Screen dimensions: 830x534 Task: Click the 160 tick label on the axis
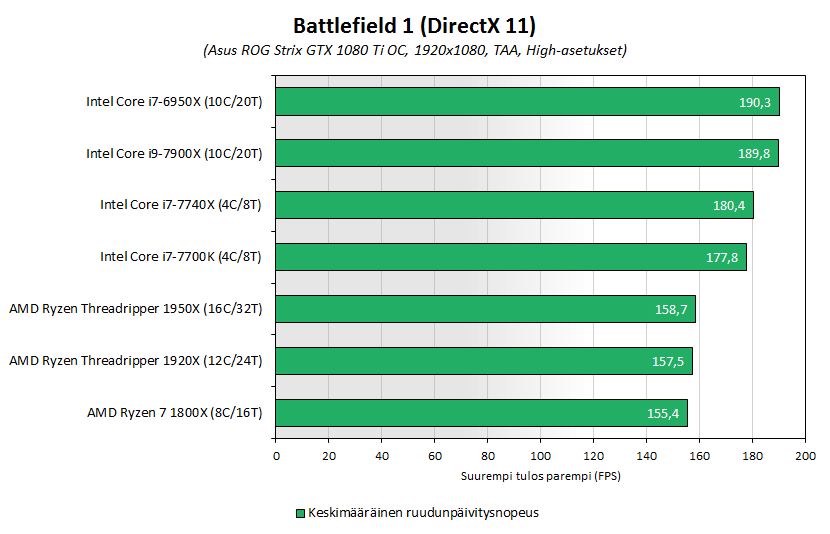click(699, 456)
